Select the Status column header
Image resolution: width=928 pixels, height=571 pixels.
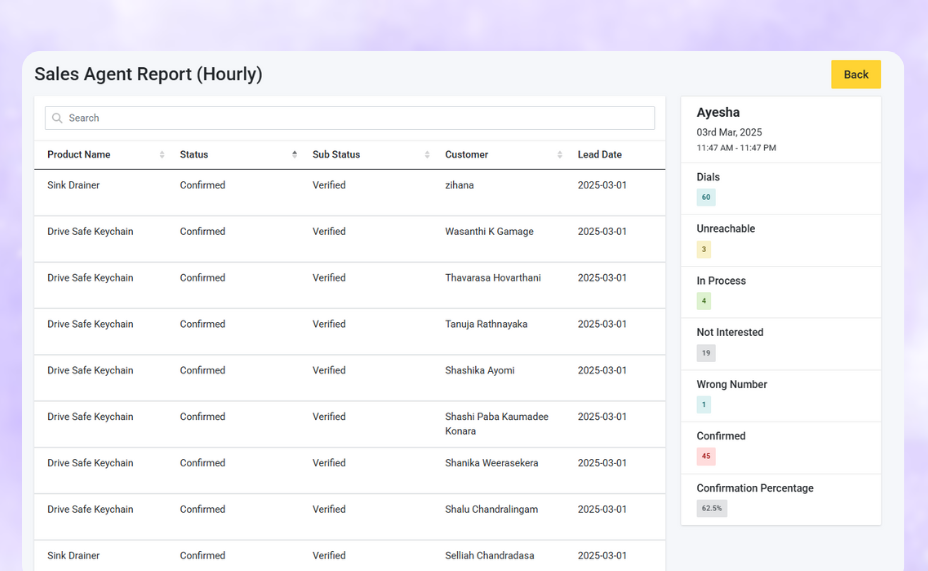(x=194, y=154)
